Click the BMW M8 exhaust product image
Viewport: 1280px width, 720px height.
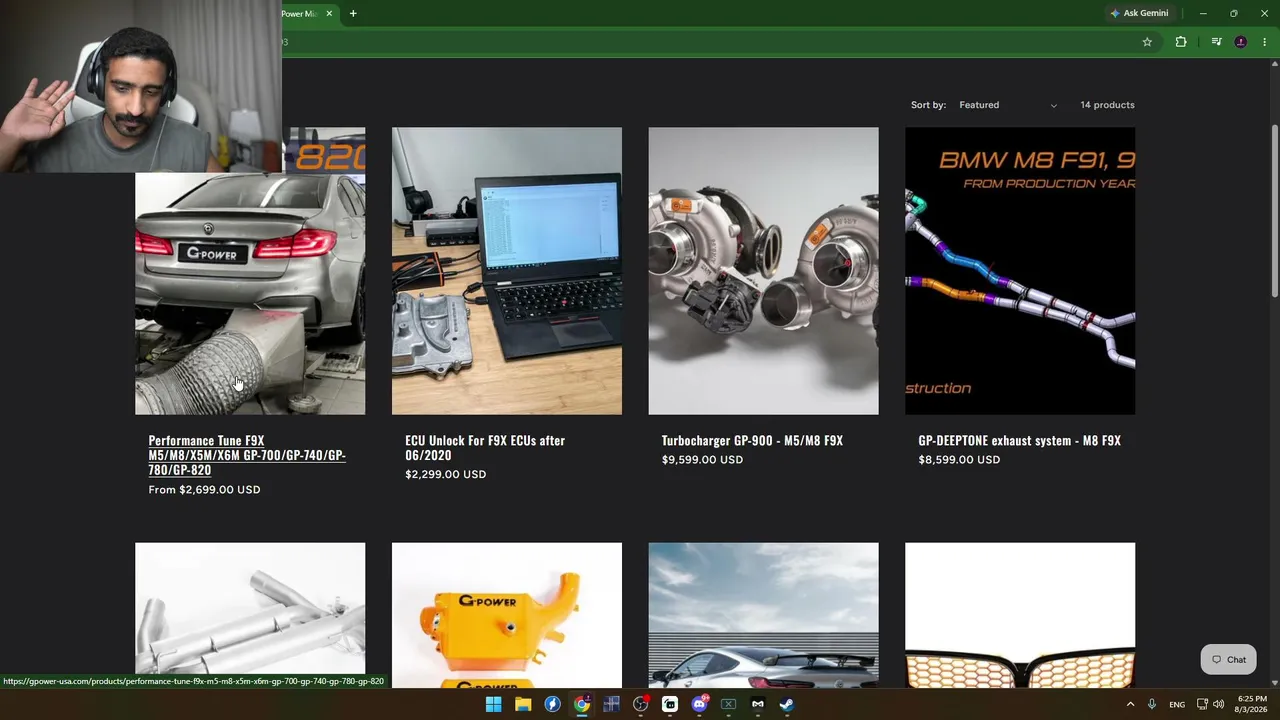pos(1020,271)
